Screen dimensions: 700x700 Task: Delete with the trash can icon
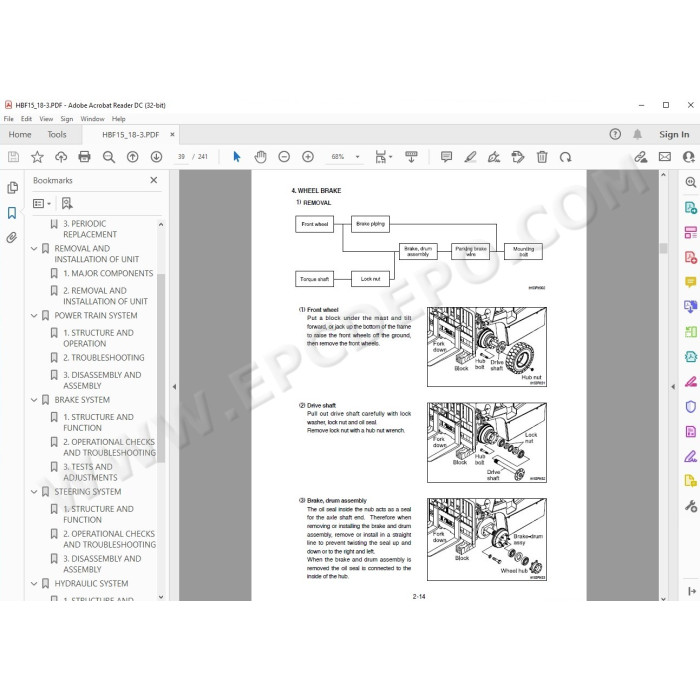tap(542, 157)
